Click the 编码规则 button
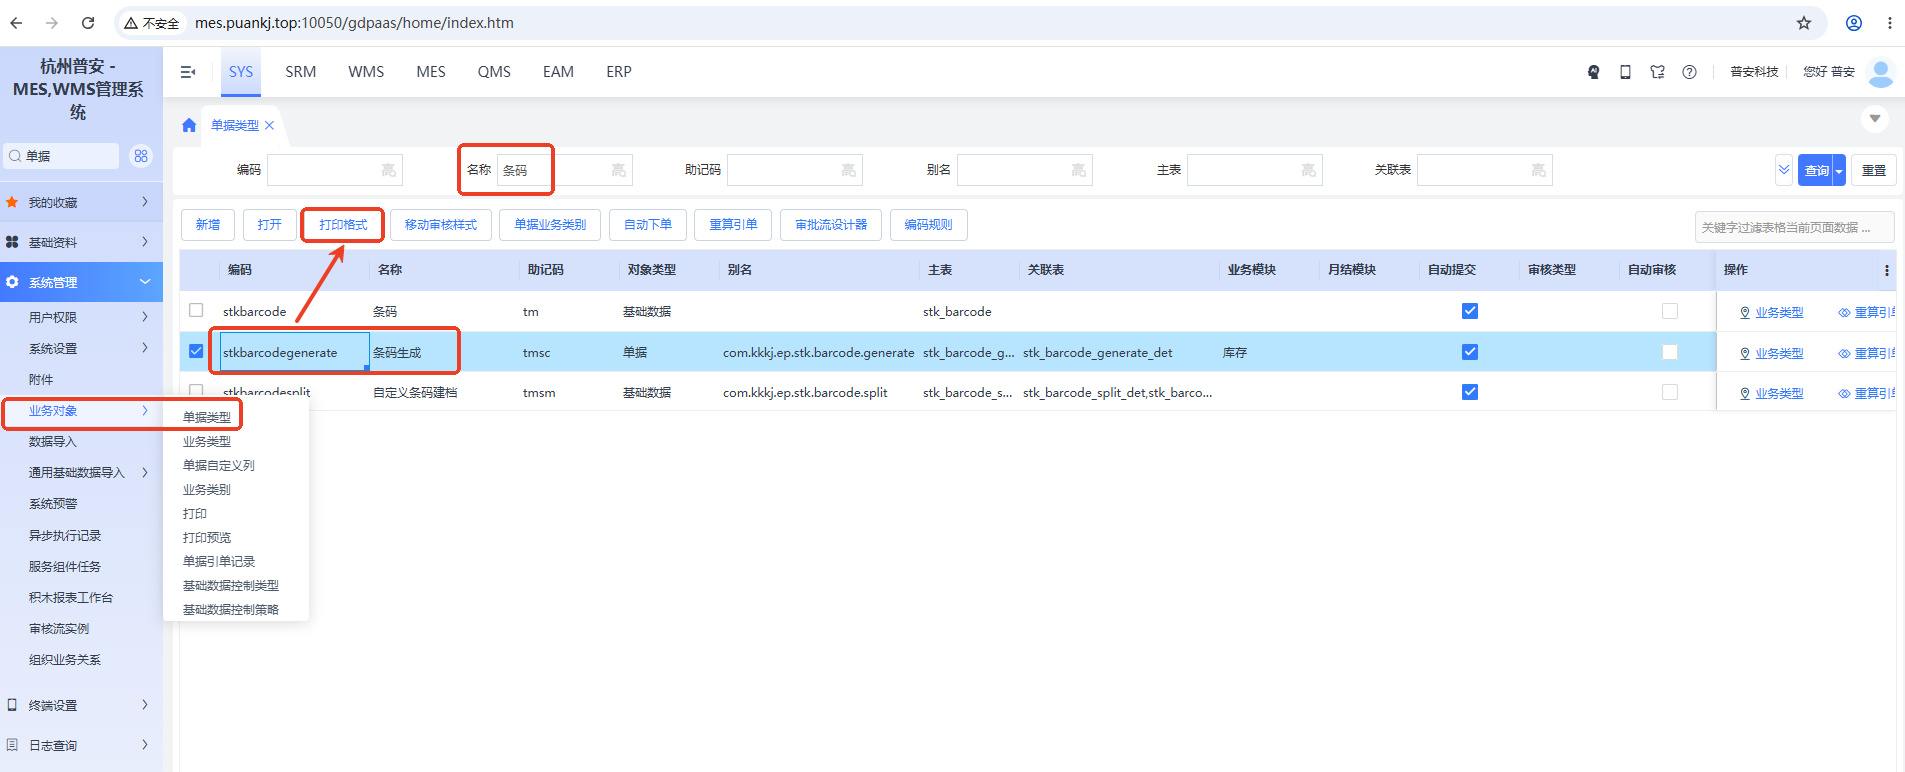Screen dimensions: 1905x772 [928, 225]
